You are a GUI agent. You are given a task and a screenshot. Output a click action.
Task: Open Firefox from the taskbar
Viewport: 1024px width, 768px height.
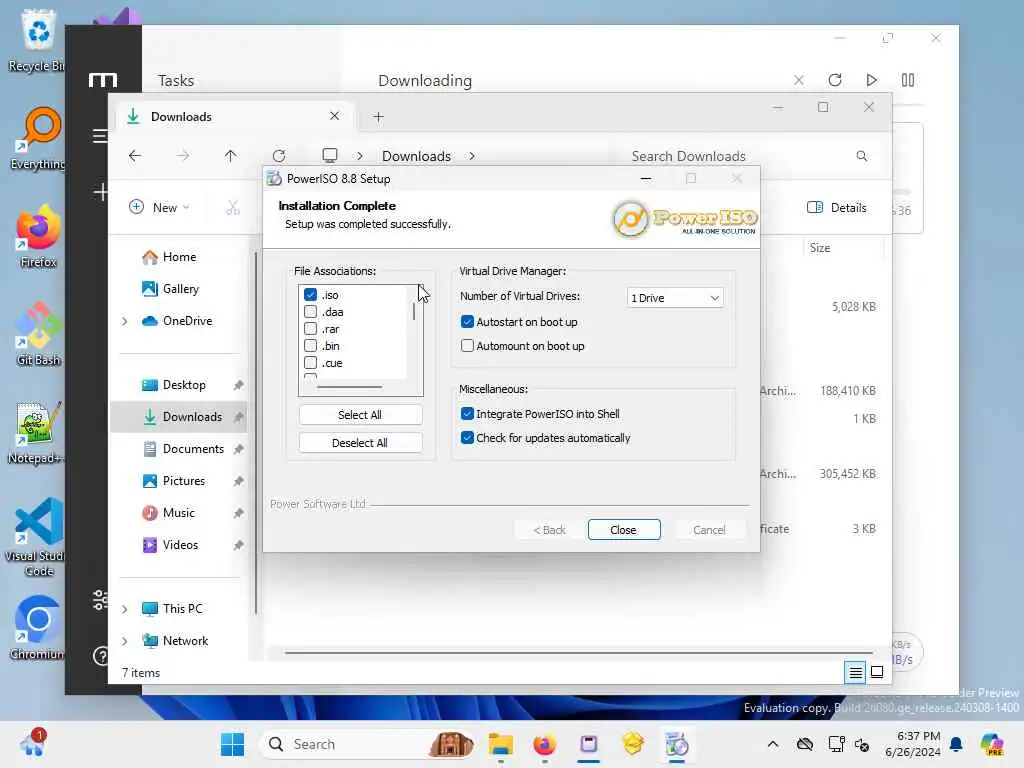point(544,744)
